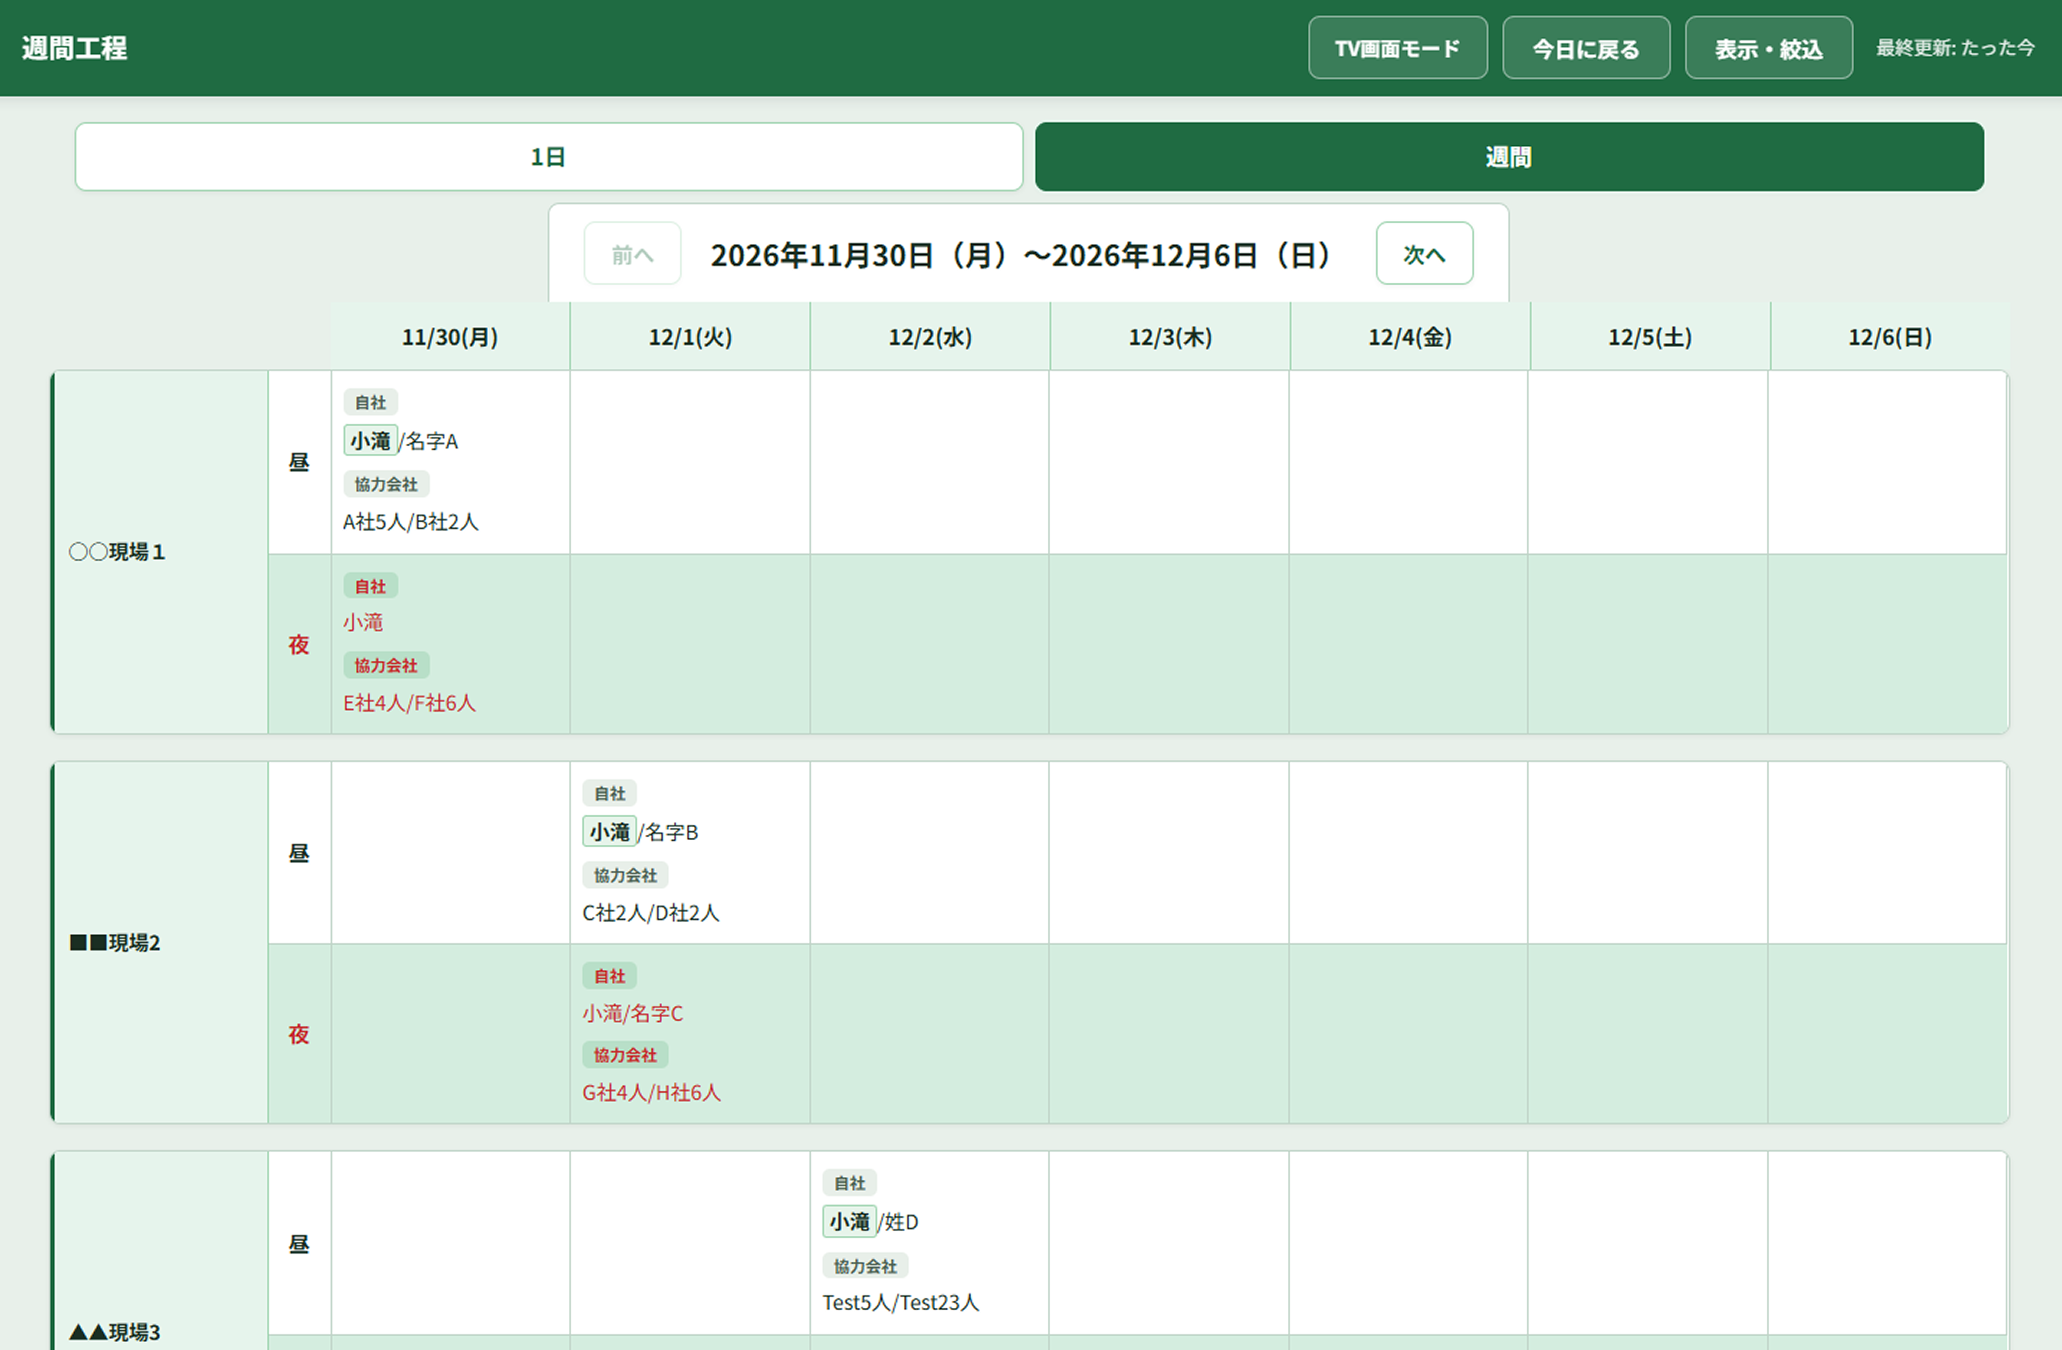
Task: Click 協力会社 tag above Test5人/Test23人
Action: click(x=865, y=1266)
